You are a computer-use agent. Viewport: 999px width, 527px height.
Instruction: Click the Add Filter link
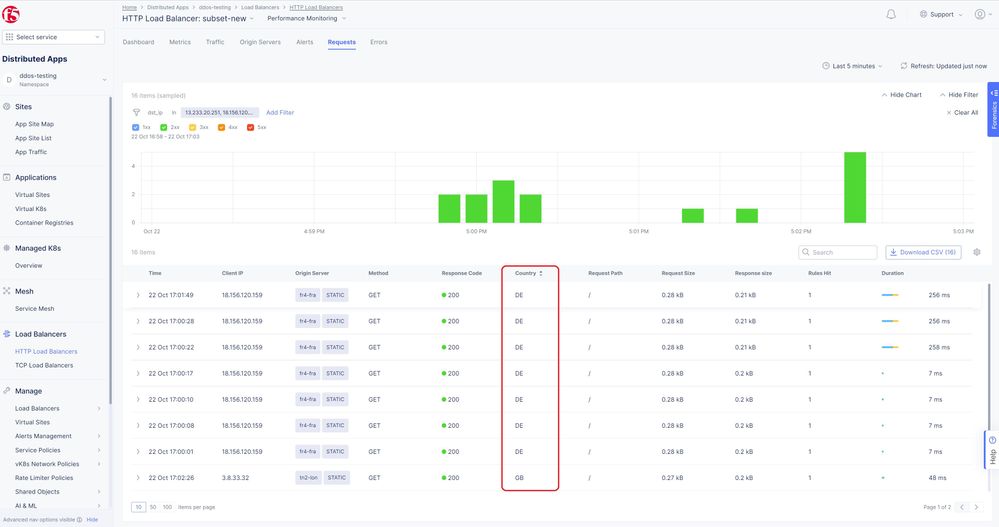(x=280, y=113)
